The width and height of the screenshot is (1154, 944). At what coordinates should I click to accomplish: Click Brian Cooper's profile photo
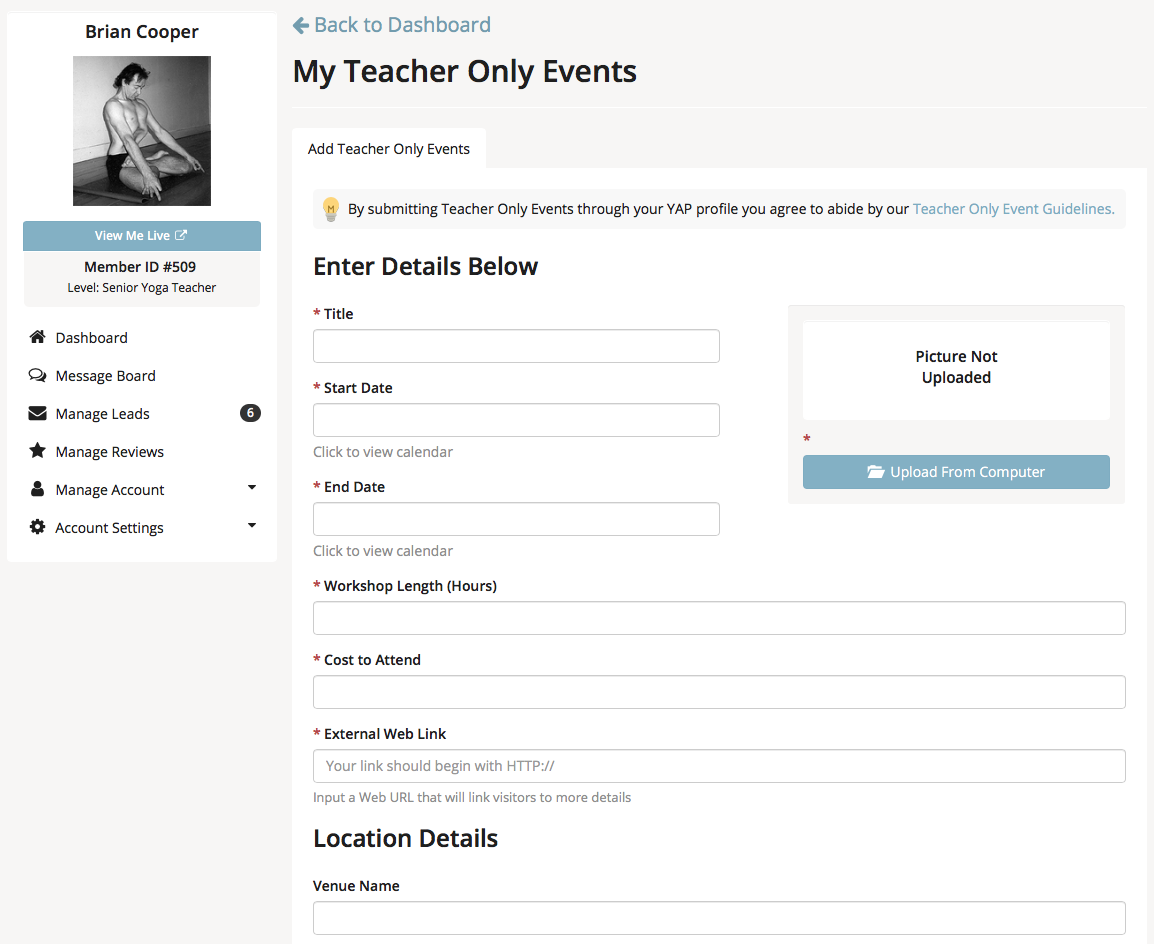tap(142, 131)
